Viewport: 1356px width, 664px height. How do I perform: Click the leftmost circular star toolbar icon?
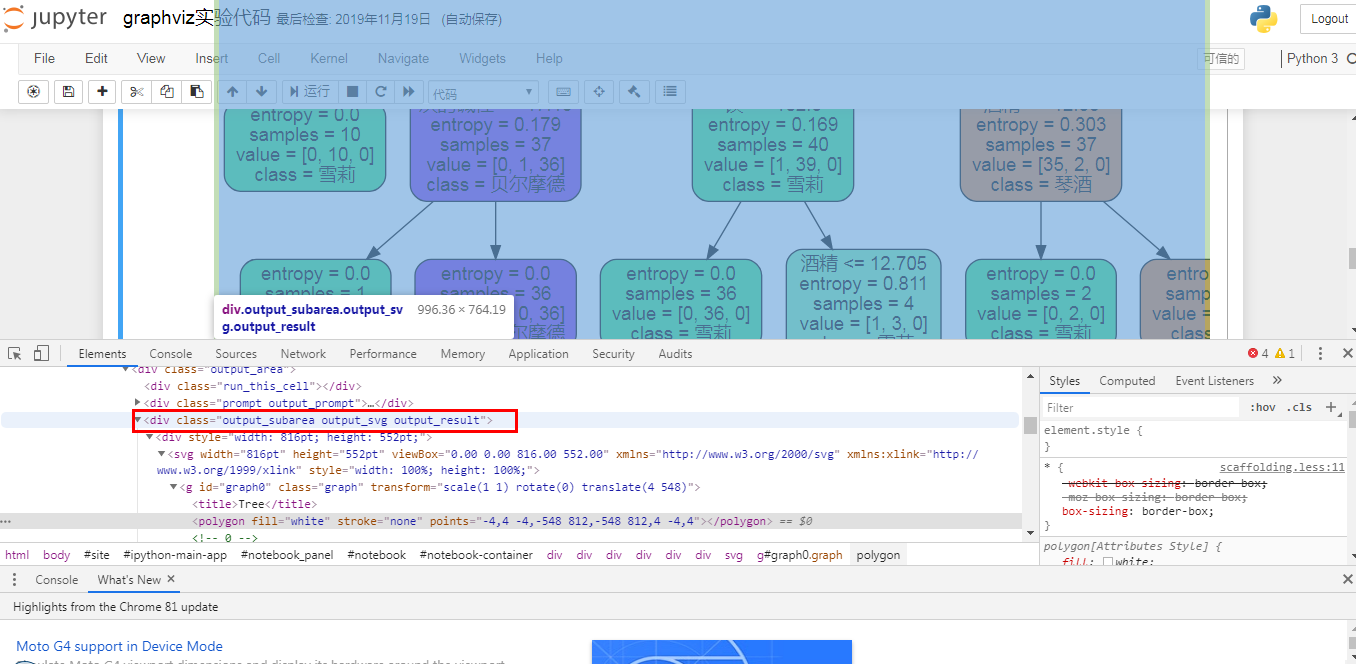click(34, 91)
